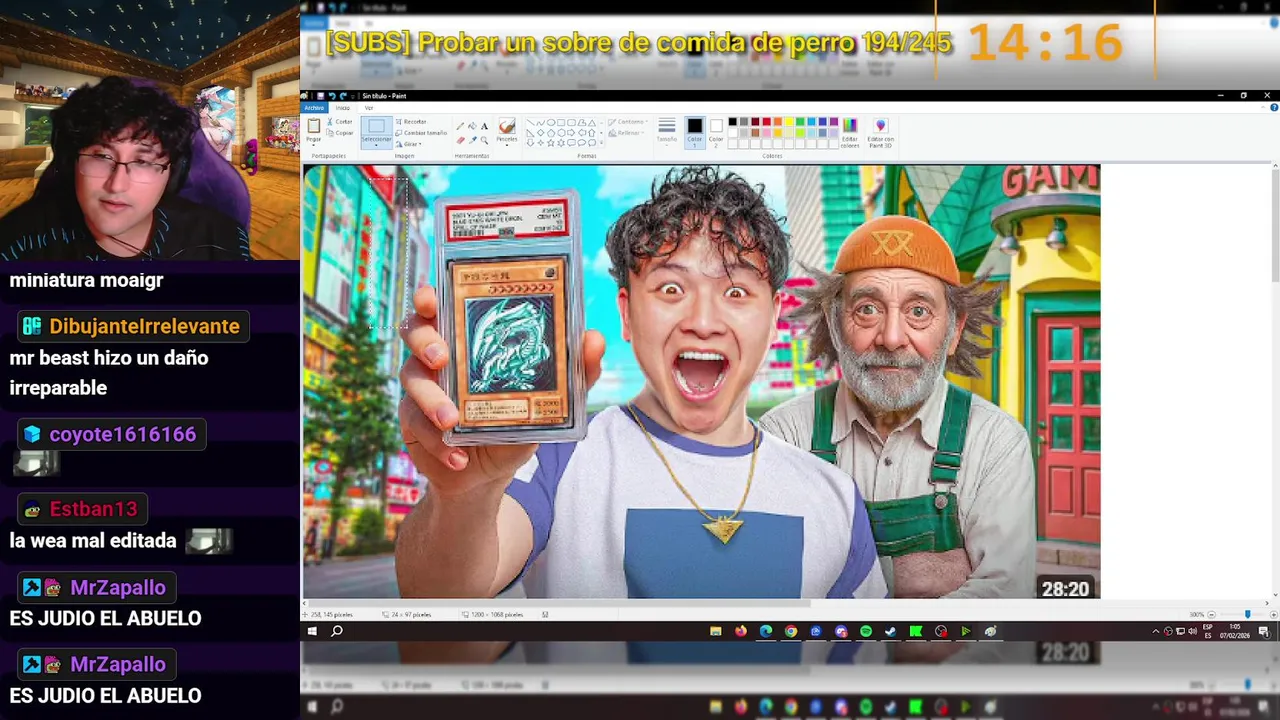Choose the Triangle shape in Formas

pyautogui.click(x=592, y=123)
